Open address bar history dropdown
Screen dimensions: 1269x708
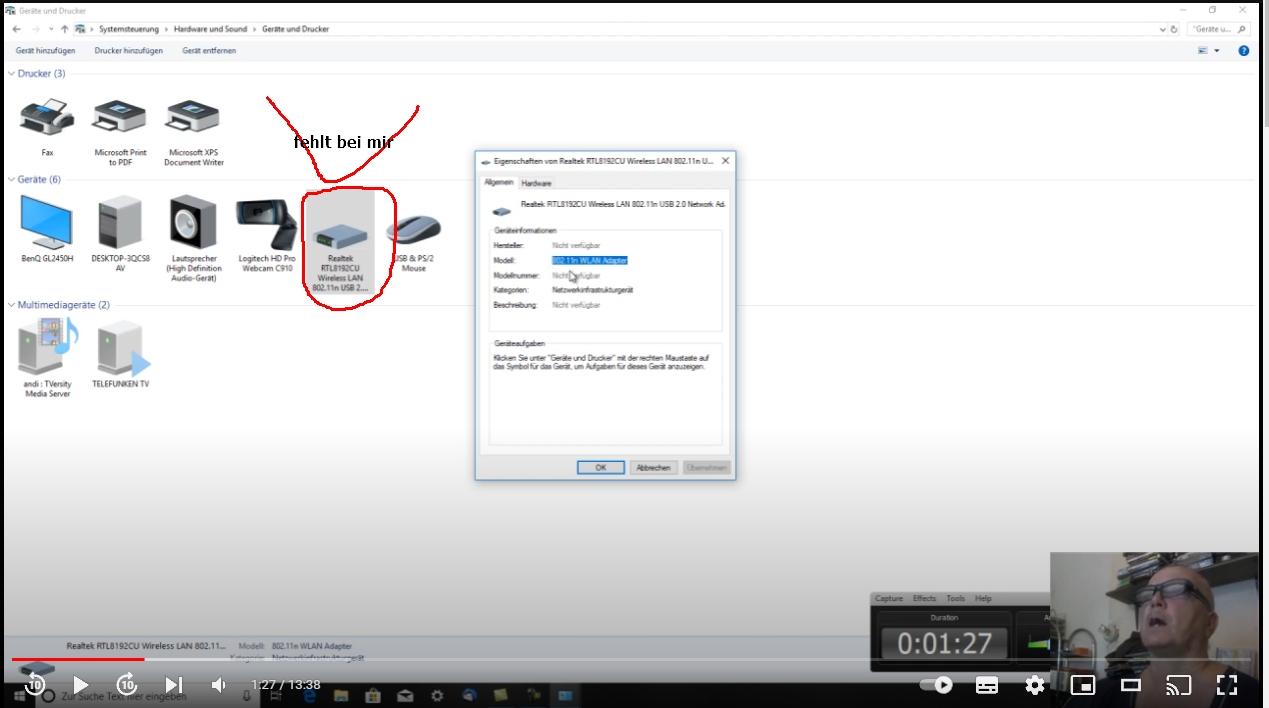click(x=1161, y=29)
